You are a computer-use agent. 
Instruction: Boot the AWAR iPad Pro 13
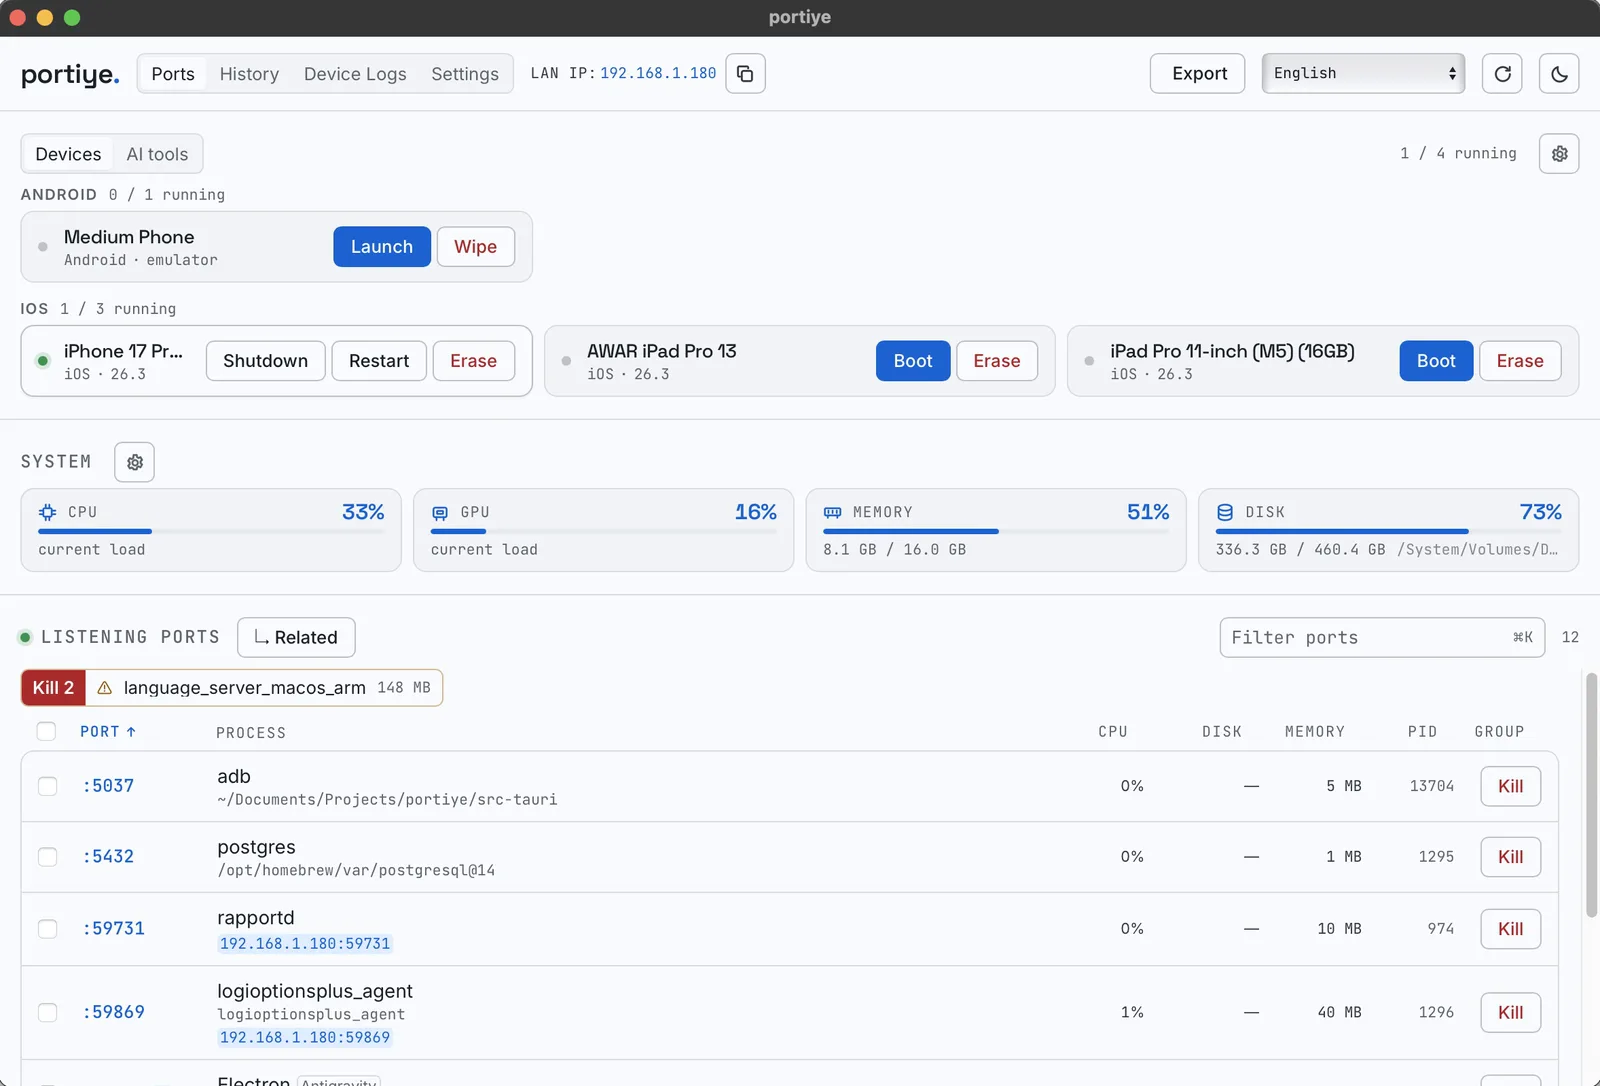(x=913, y=361)
